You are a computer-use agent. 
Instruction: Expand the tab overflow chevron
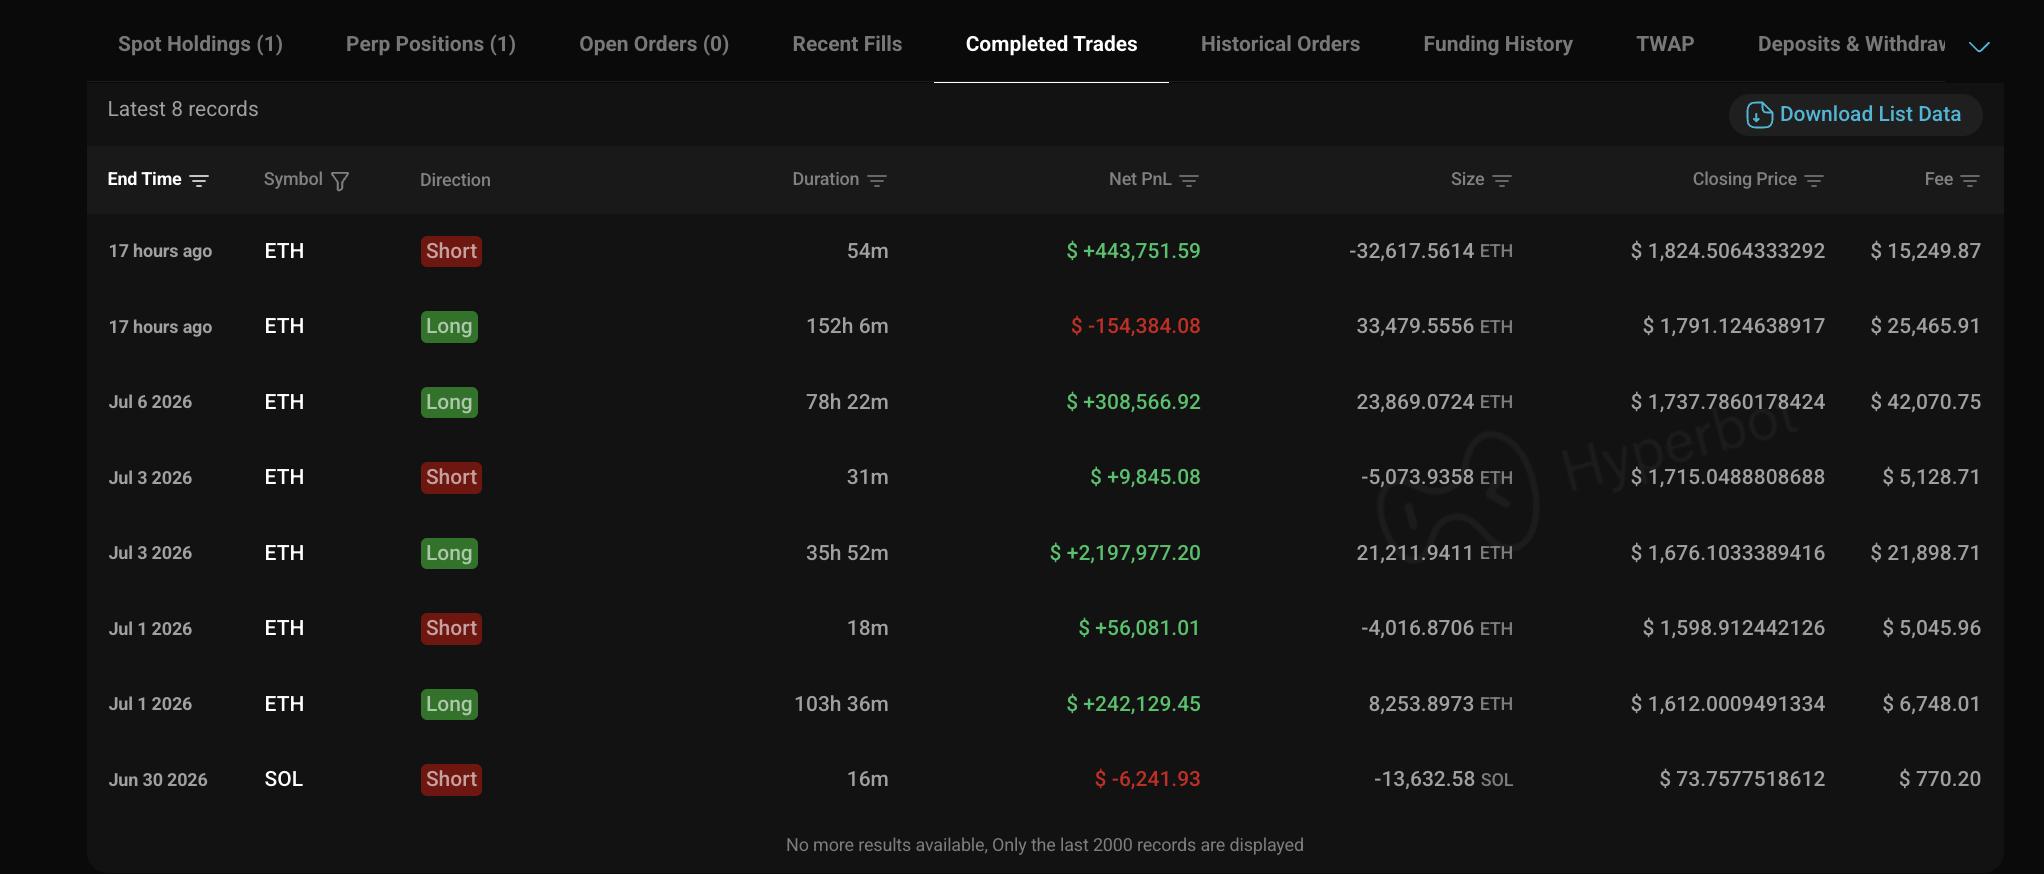[x=1979, y=46]
